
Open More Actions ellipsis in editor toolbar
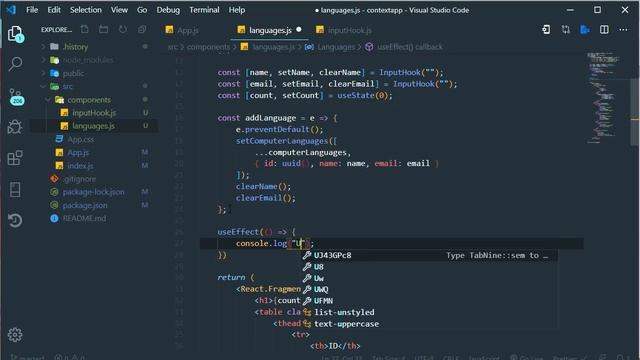click(623, 29)
